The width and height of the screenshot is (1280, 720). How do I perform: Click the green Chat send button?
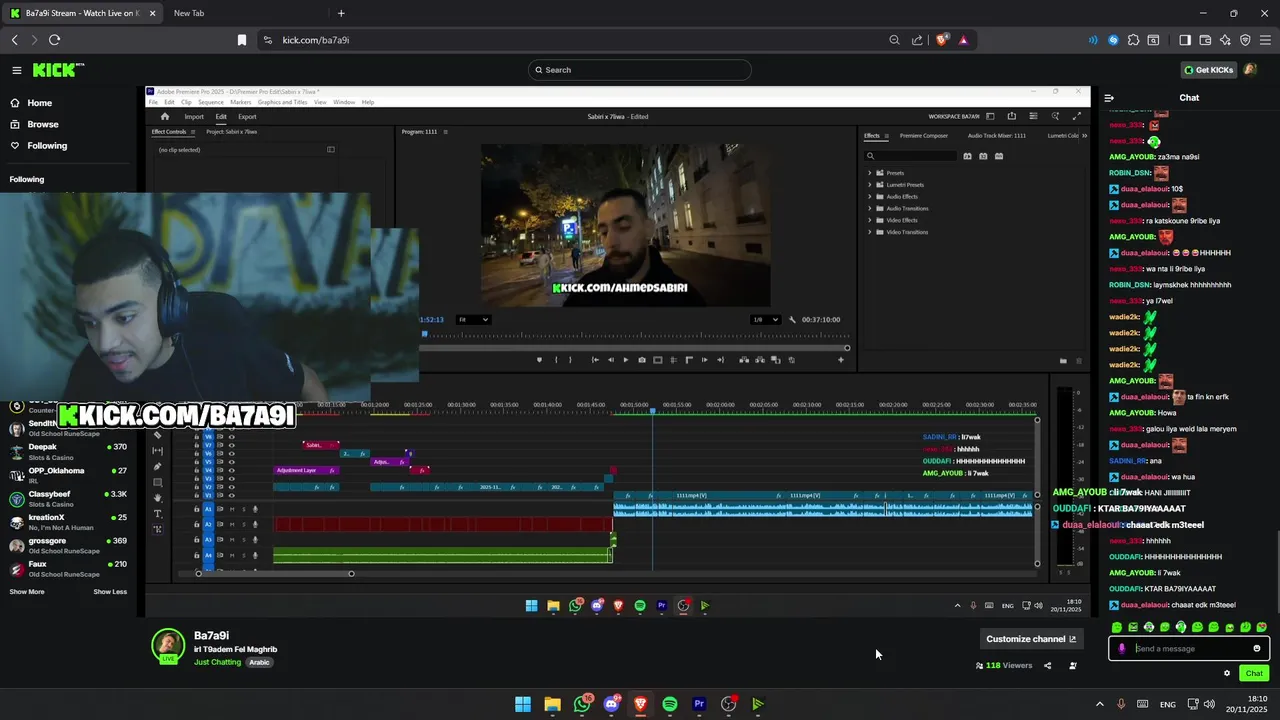tap(1254, 673)
